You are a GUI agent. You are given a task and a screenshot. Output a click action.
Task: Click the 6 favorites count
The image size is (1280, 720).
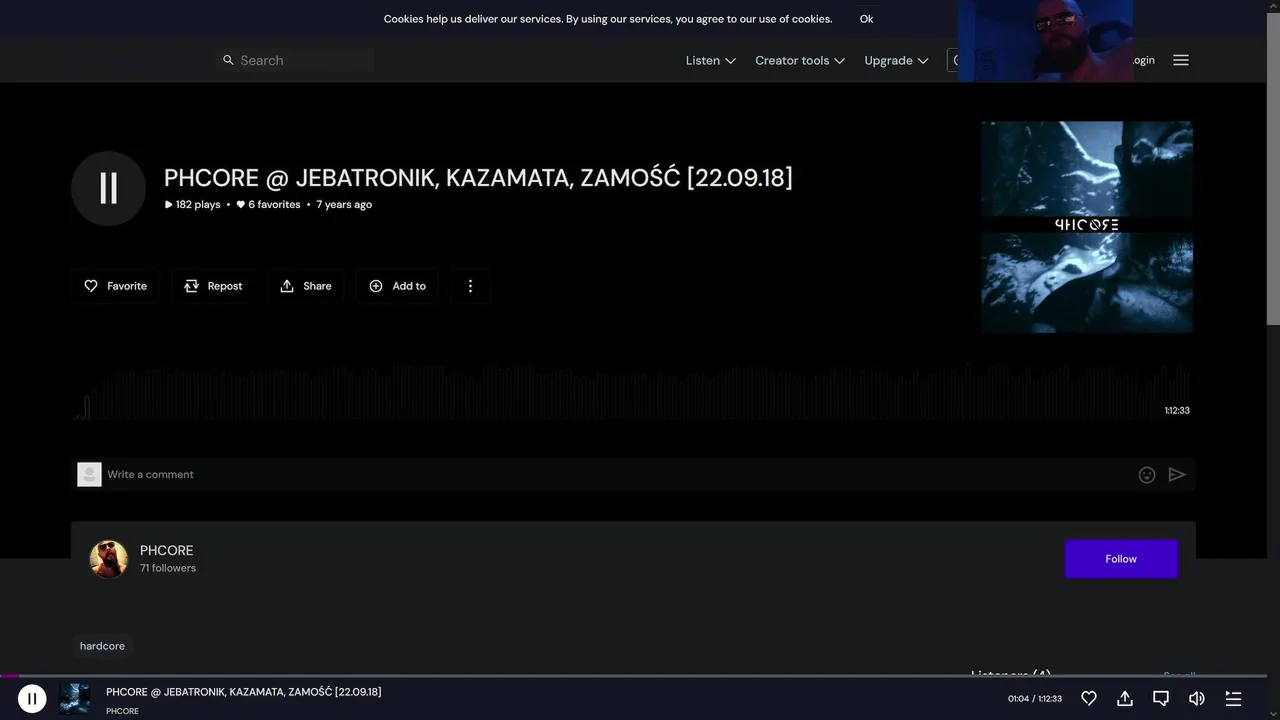(268, 204)
